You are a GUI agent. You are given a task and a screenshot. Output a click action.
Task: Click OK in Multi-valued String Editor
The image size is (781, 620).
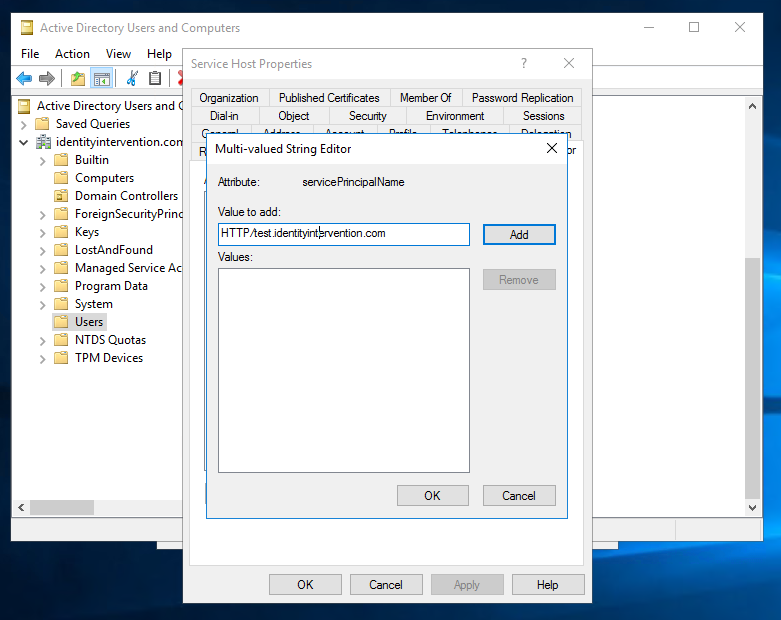432,496
